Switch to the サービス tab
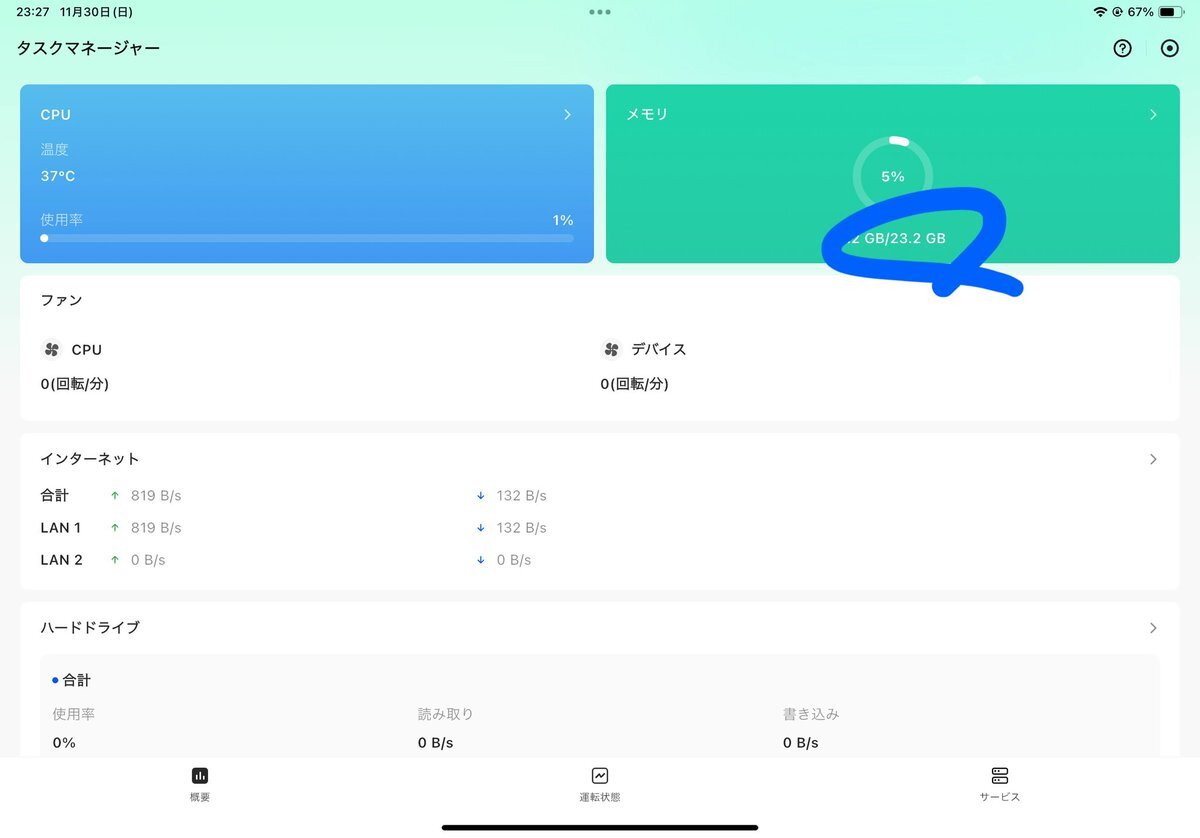Image resolution: width=1200 pixels, height=838 pixels. point(1000,784)
